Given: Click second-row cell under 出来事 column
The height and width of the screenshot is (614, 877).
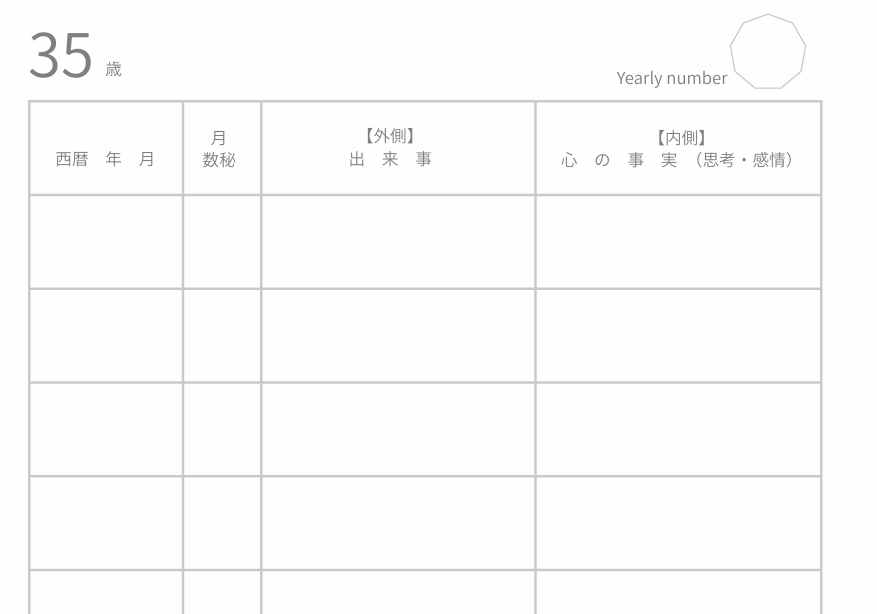Looking at the screenshot, I should click(x=398, y=336).
